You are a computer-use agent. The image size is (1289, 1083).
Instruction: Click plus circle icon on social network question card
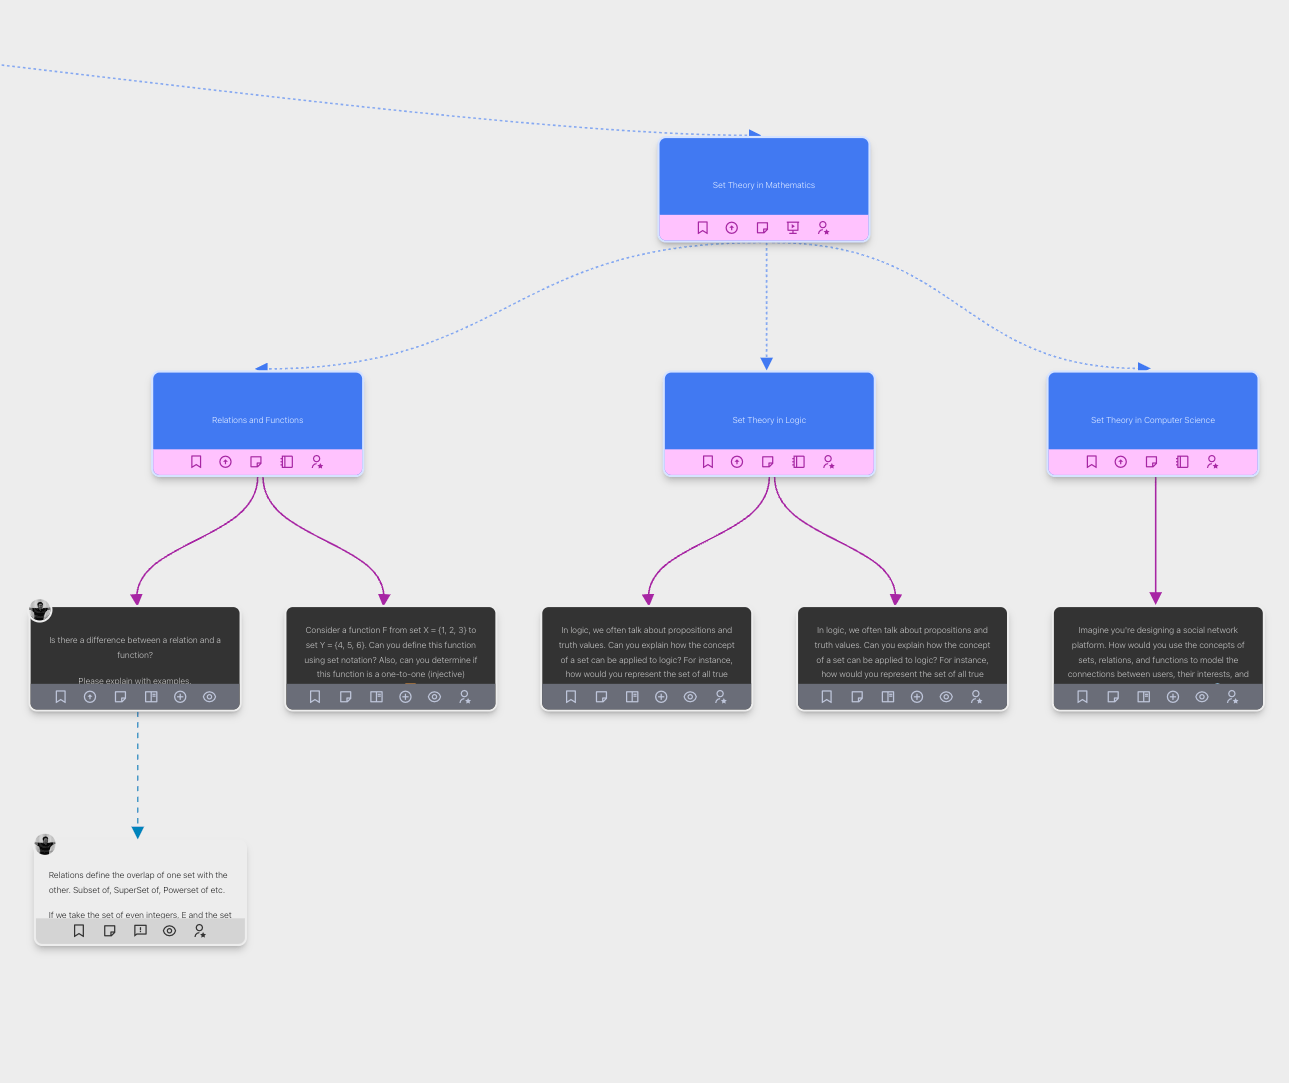coord(1172,697)
